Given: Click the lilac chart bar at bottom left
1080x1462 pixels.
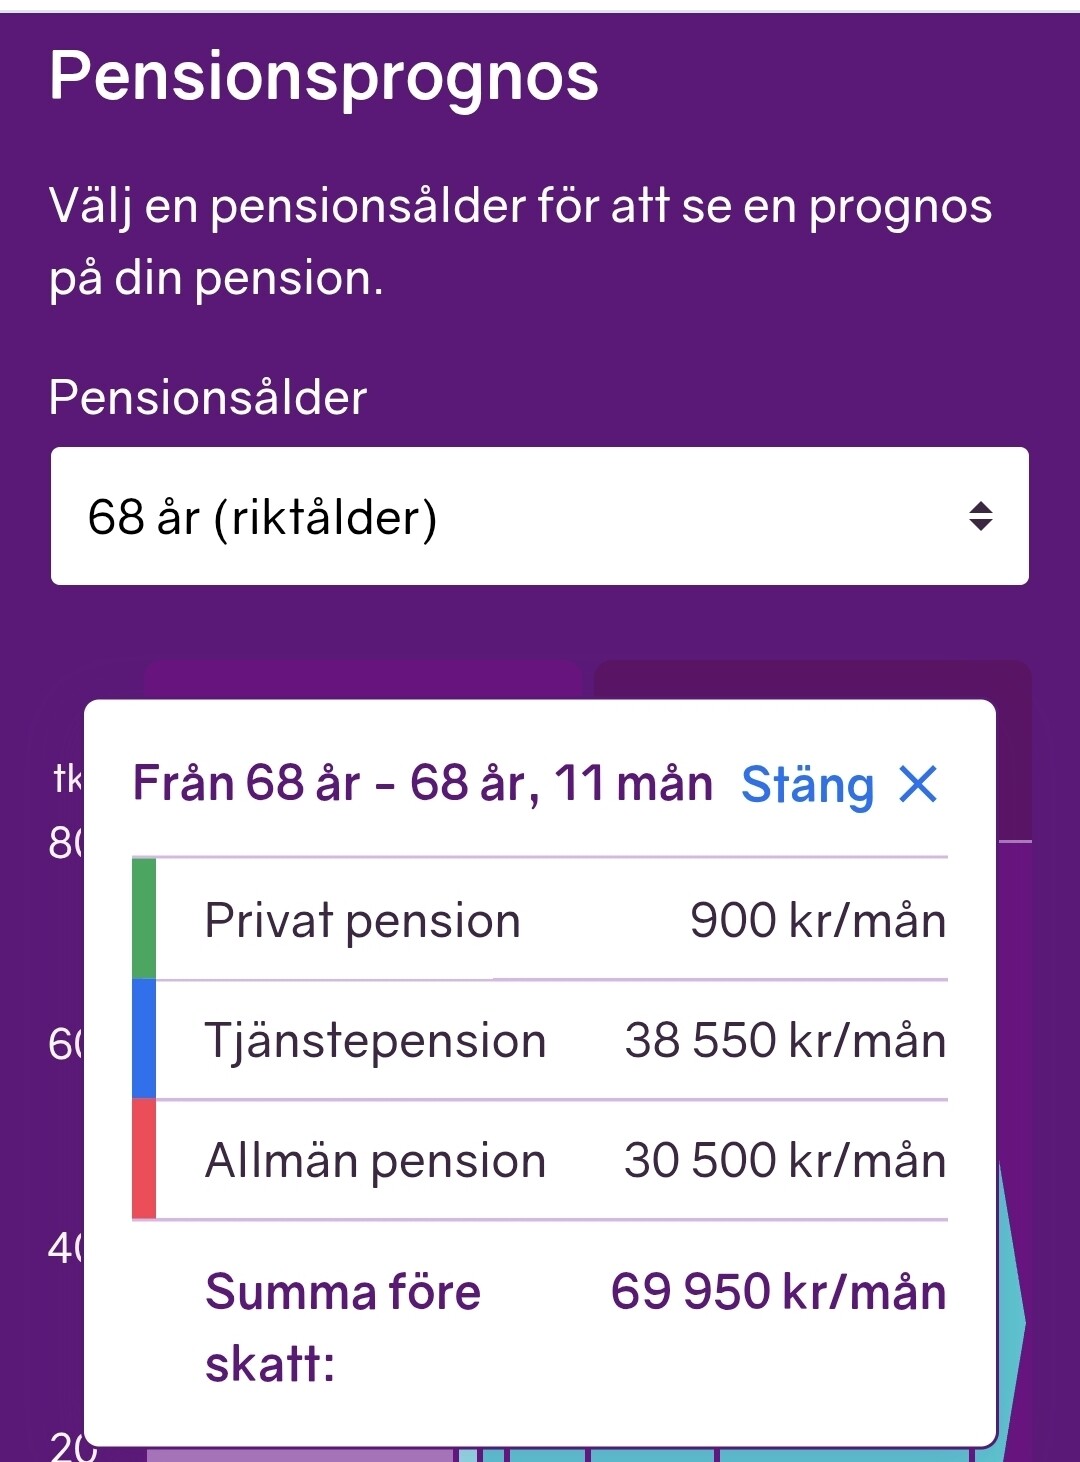Looking at the screenshot, I should pyautogui.click(x=300, y=1455).
